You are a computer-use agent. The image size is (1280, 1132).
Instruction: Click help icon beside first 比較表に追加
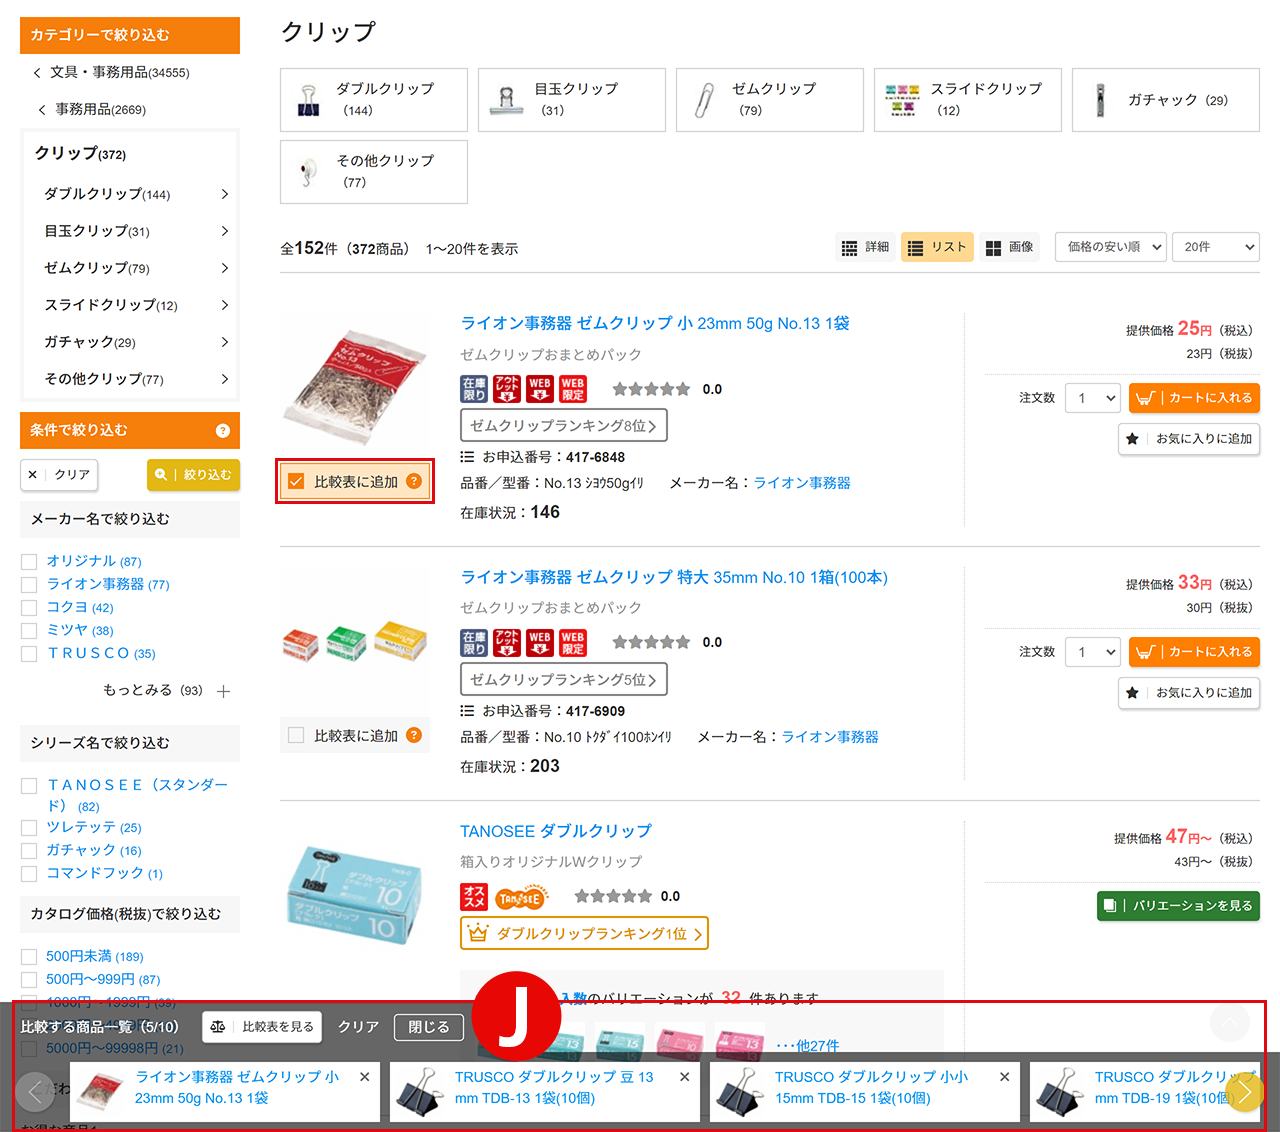point(414,482)
